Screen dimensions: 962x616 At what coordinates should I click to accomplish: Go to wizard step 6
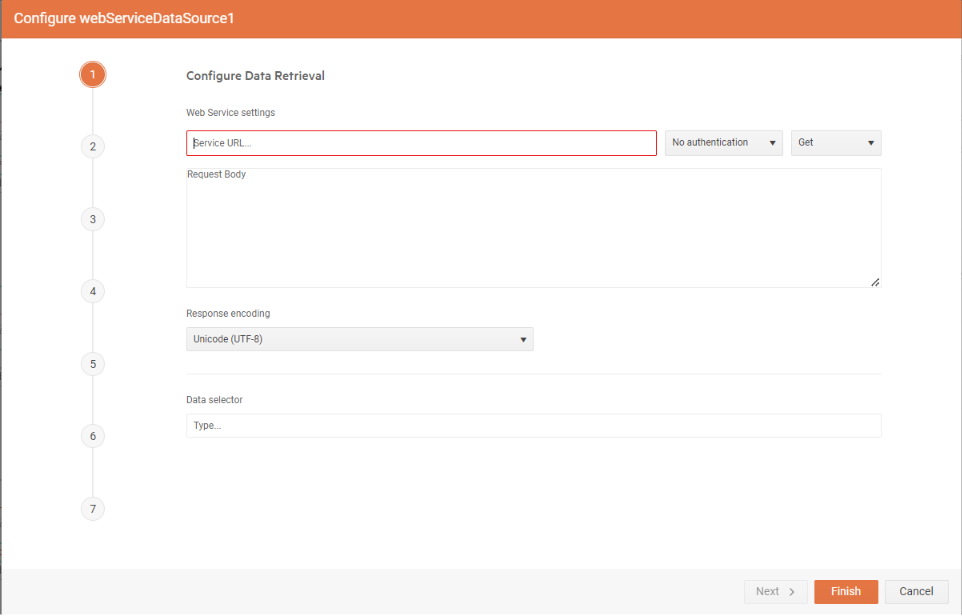click(92, 436)
